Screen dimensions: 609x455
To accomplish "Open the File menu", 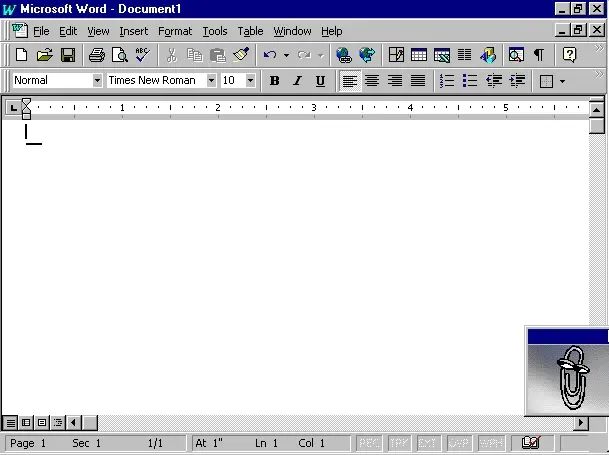I will point(41,31).
